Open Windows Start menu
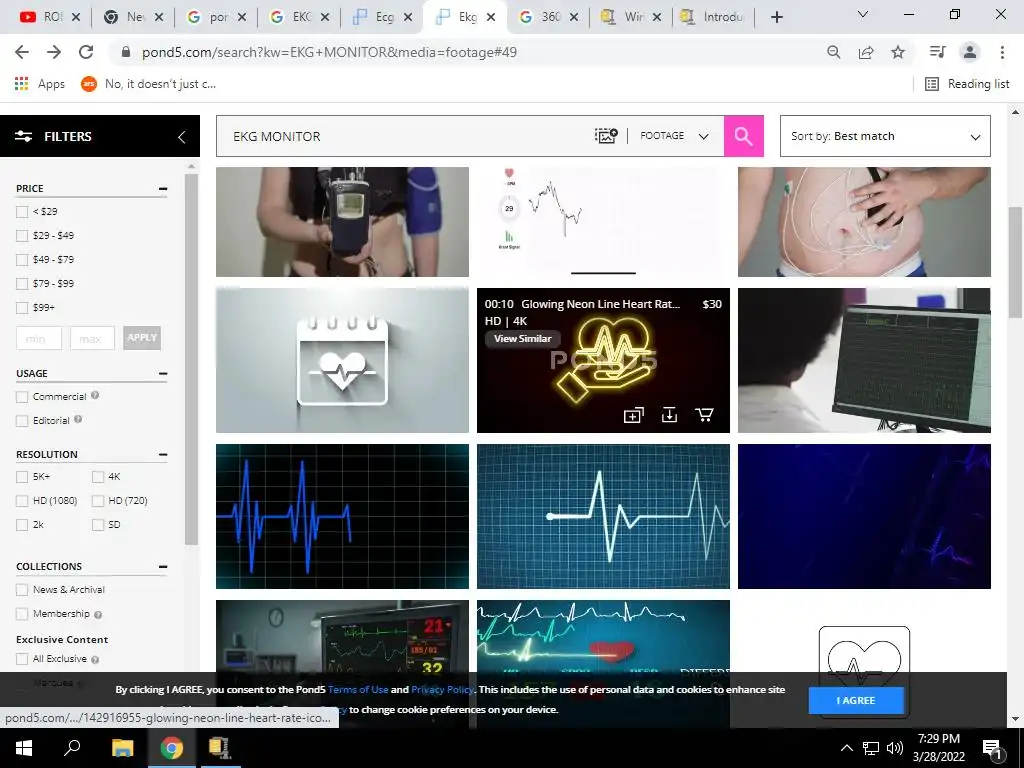 tap(24, 748)
